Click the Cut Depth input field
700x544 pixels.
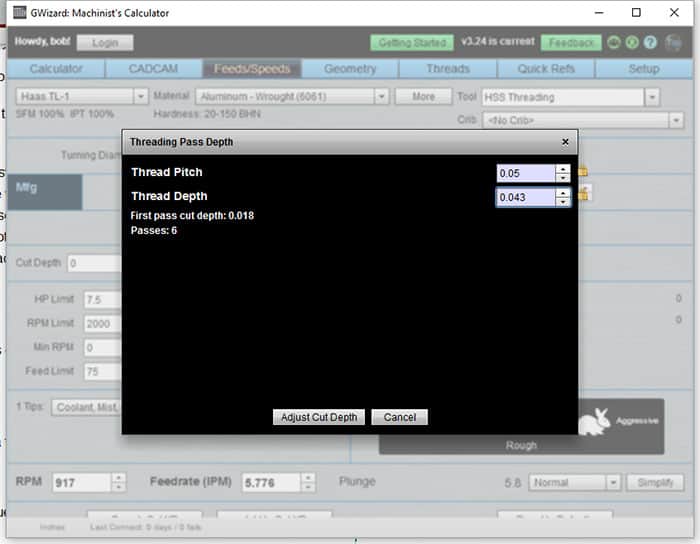coord(94,263)
